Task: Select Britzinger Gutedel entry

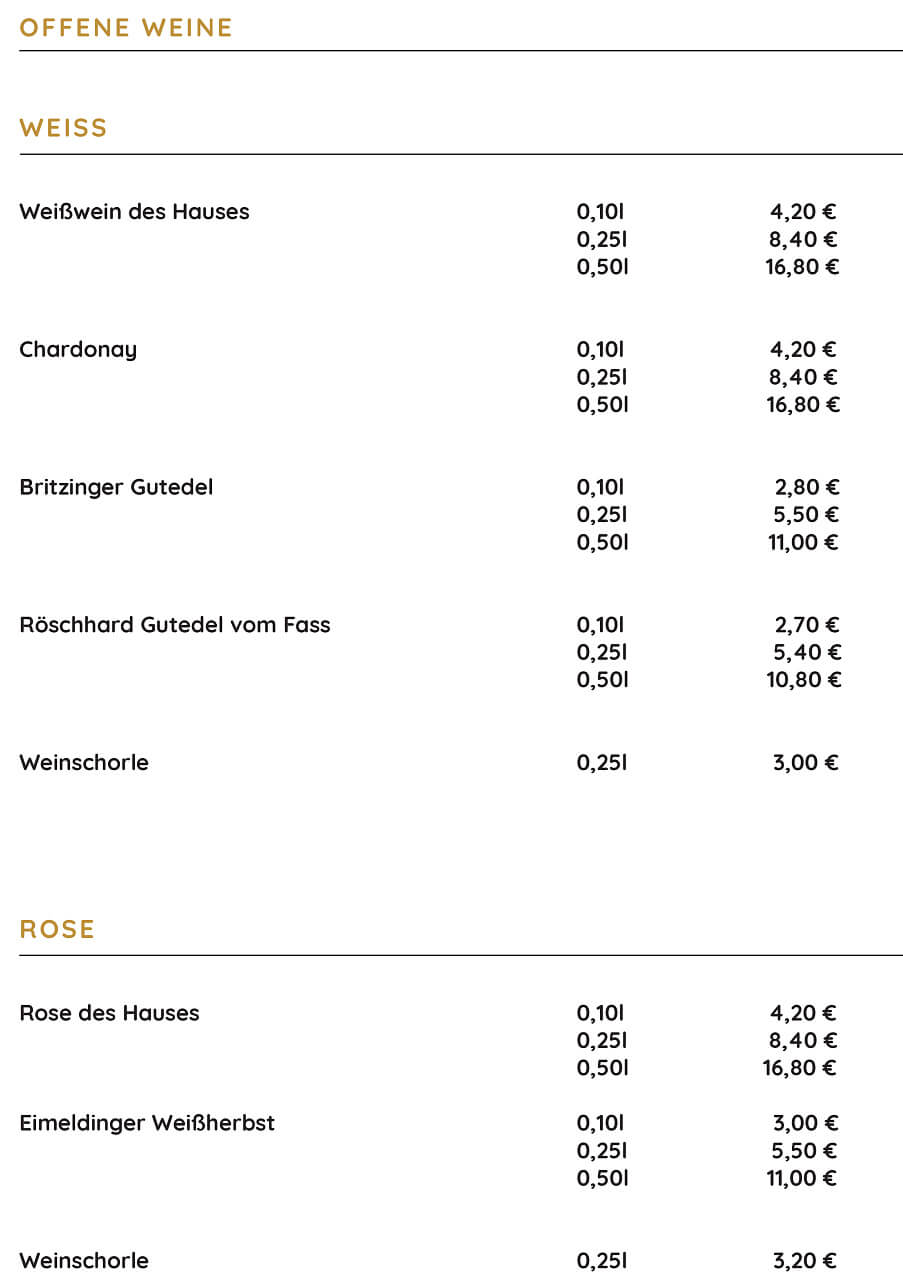Action: [x=116, y=488]
